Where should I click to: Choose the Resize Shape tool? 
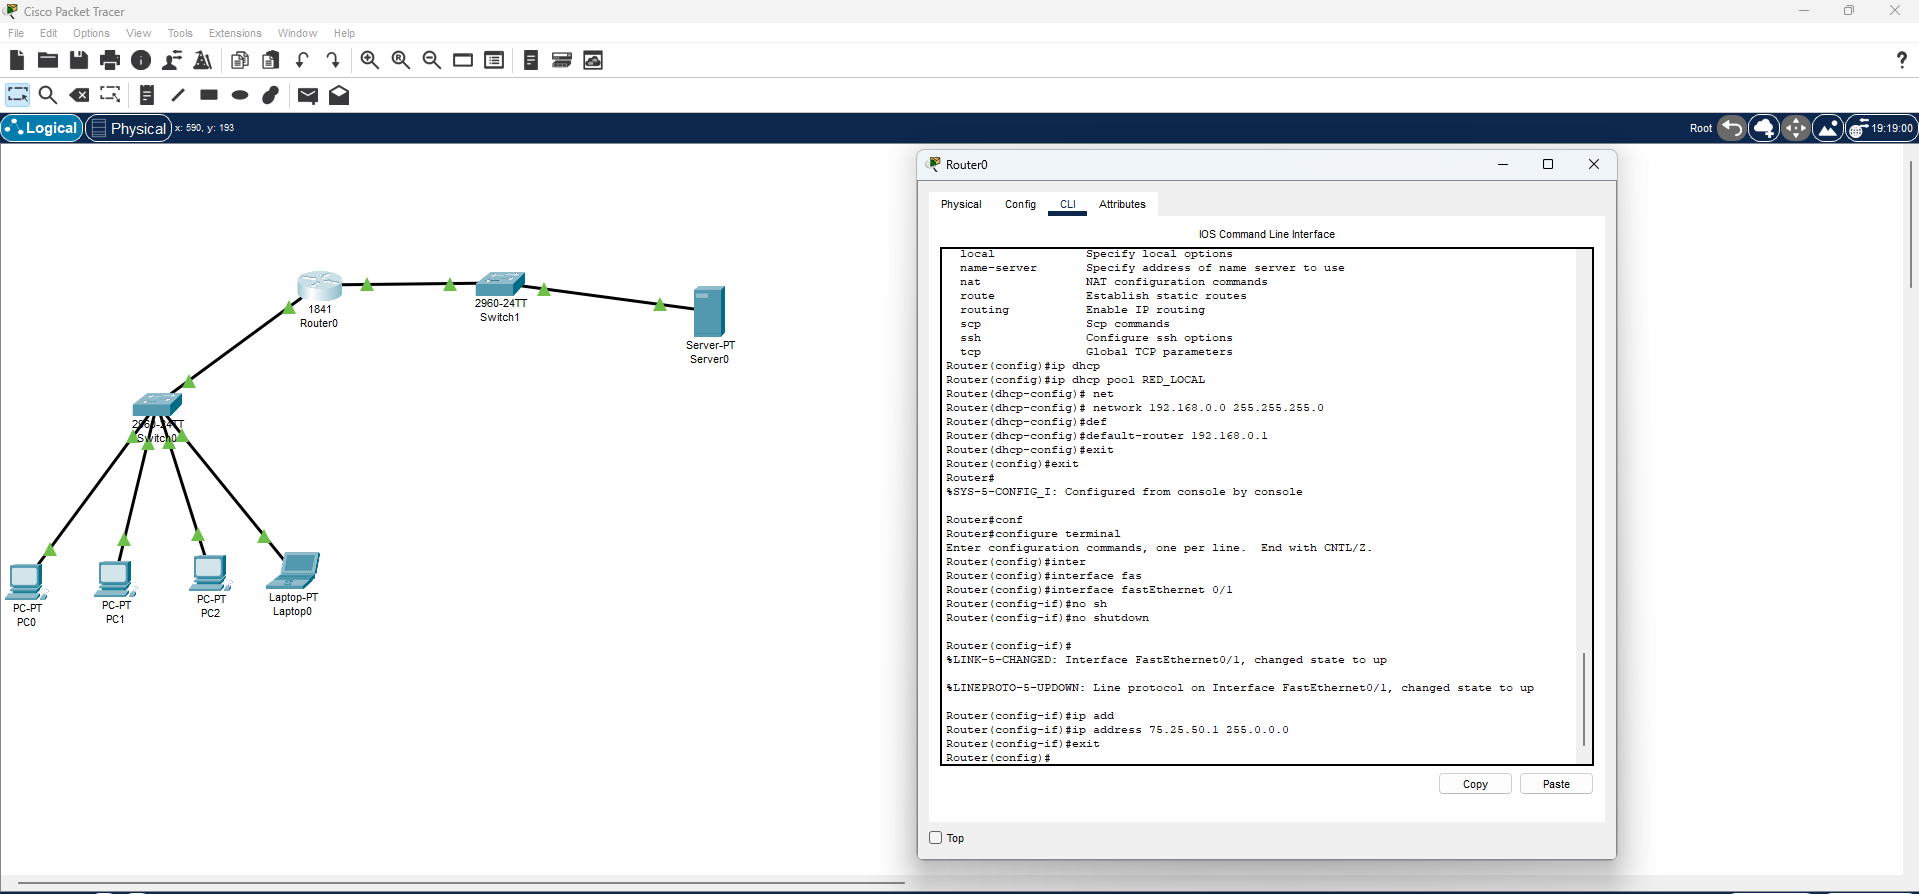click(110, 95)
